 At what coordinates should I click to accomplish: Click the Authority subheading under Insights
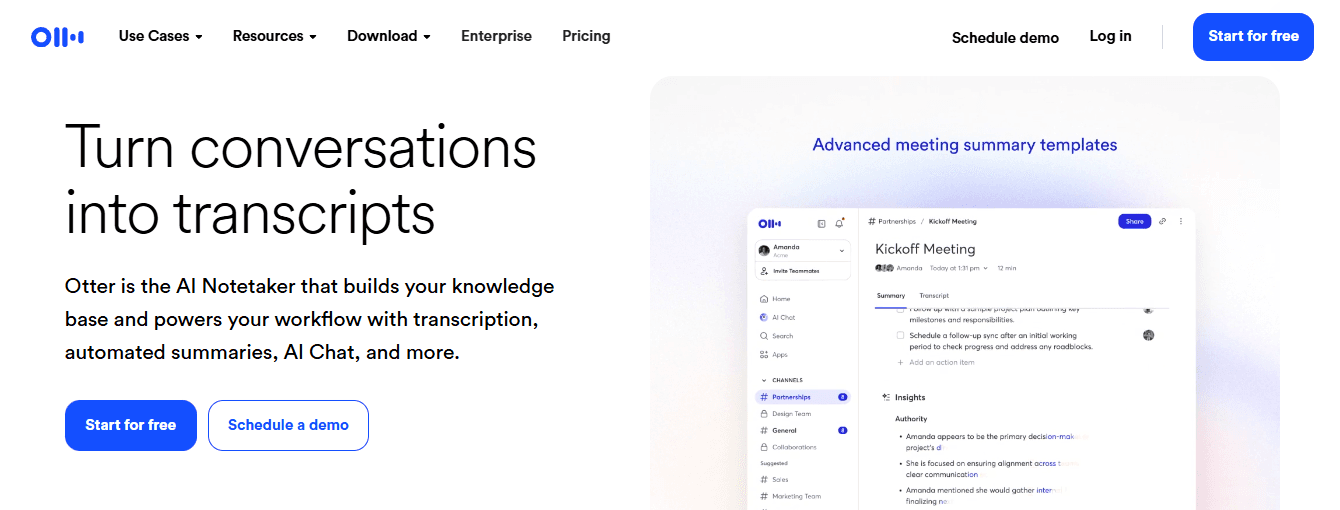911,419
